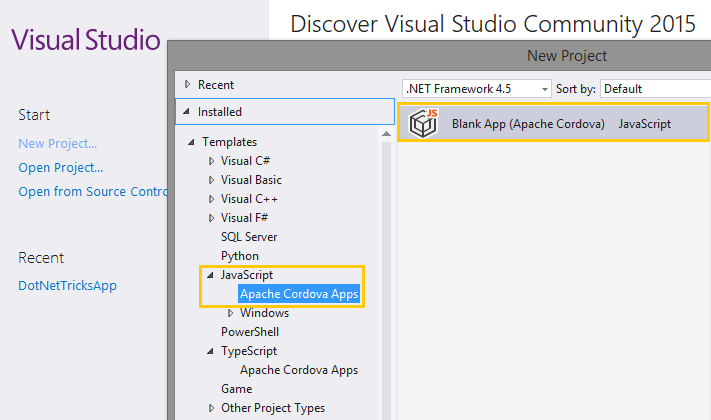Expand the Windows node under JavaScript
Viewport: 711px width, 420px height.
(230, 313)
